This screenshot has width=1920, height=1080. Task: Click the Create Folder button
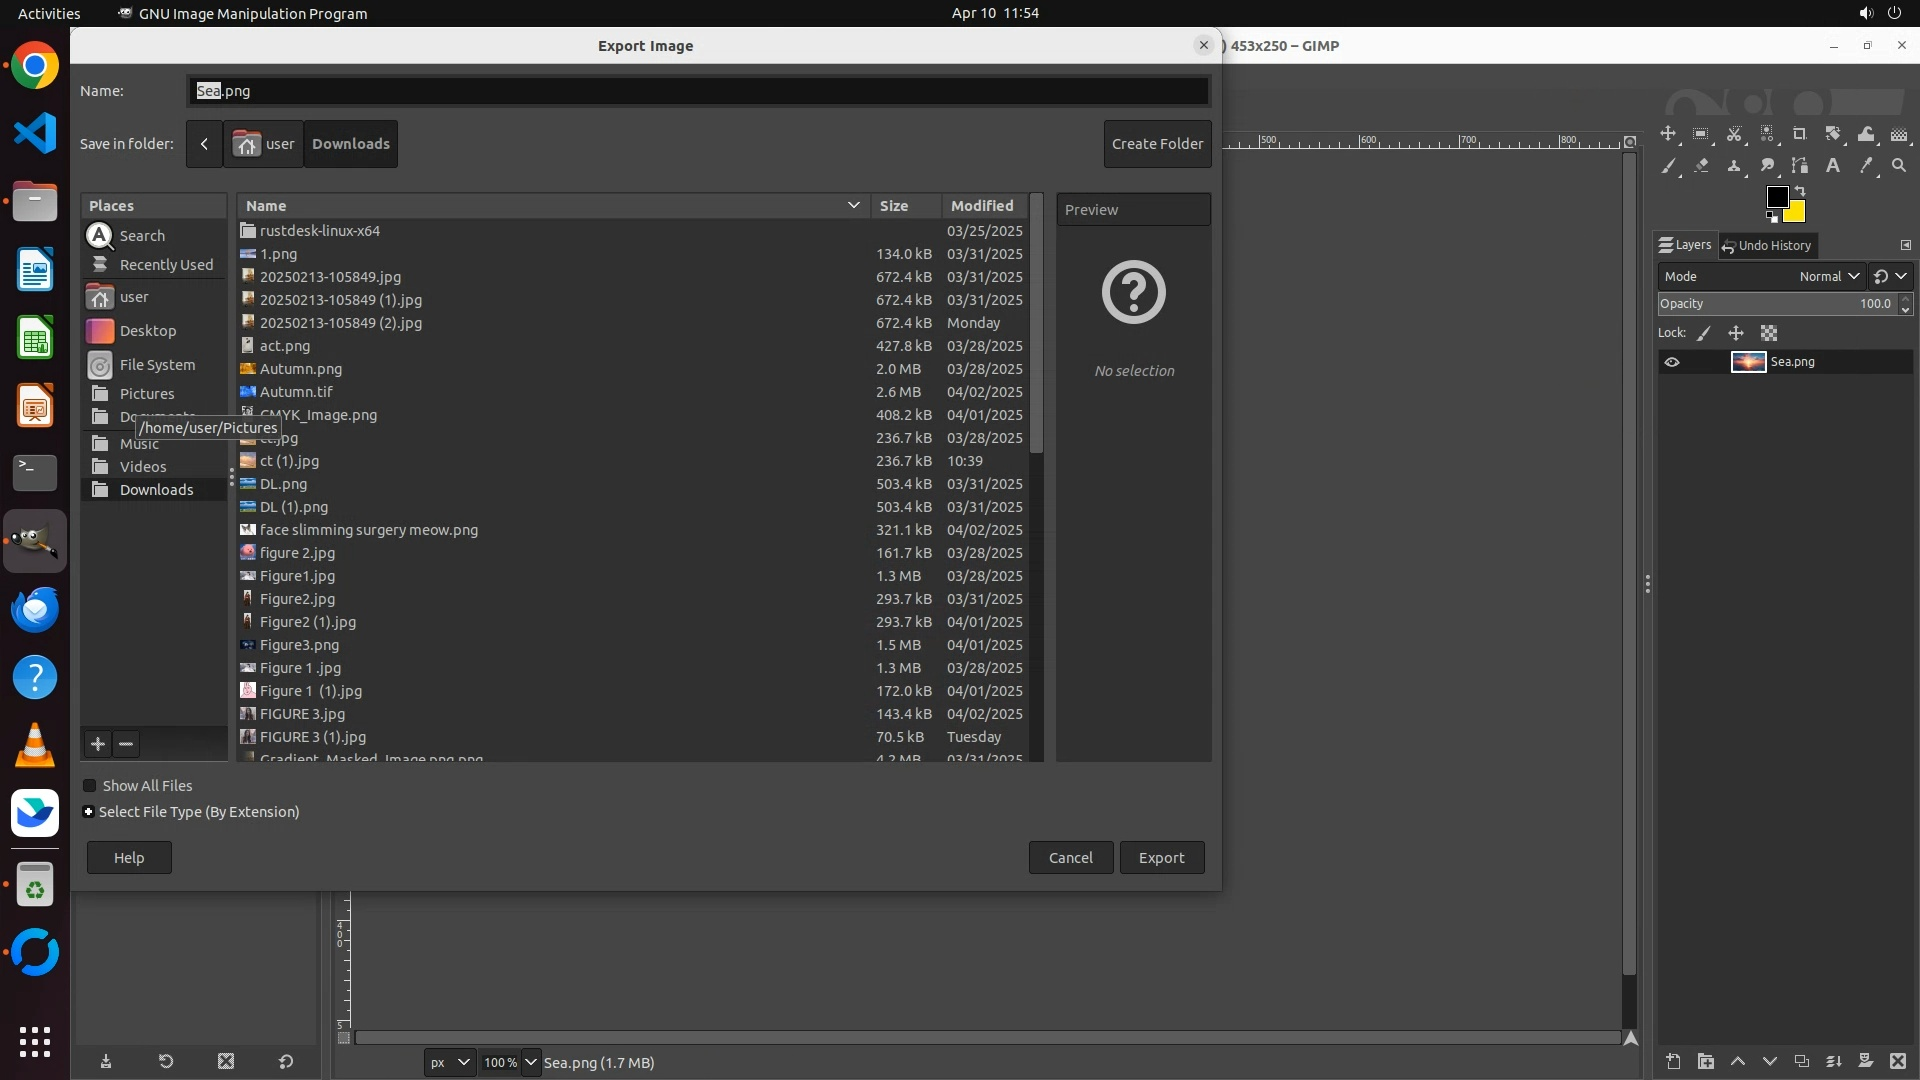(x=1157, y=143)
